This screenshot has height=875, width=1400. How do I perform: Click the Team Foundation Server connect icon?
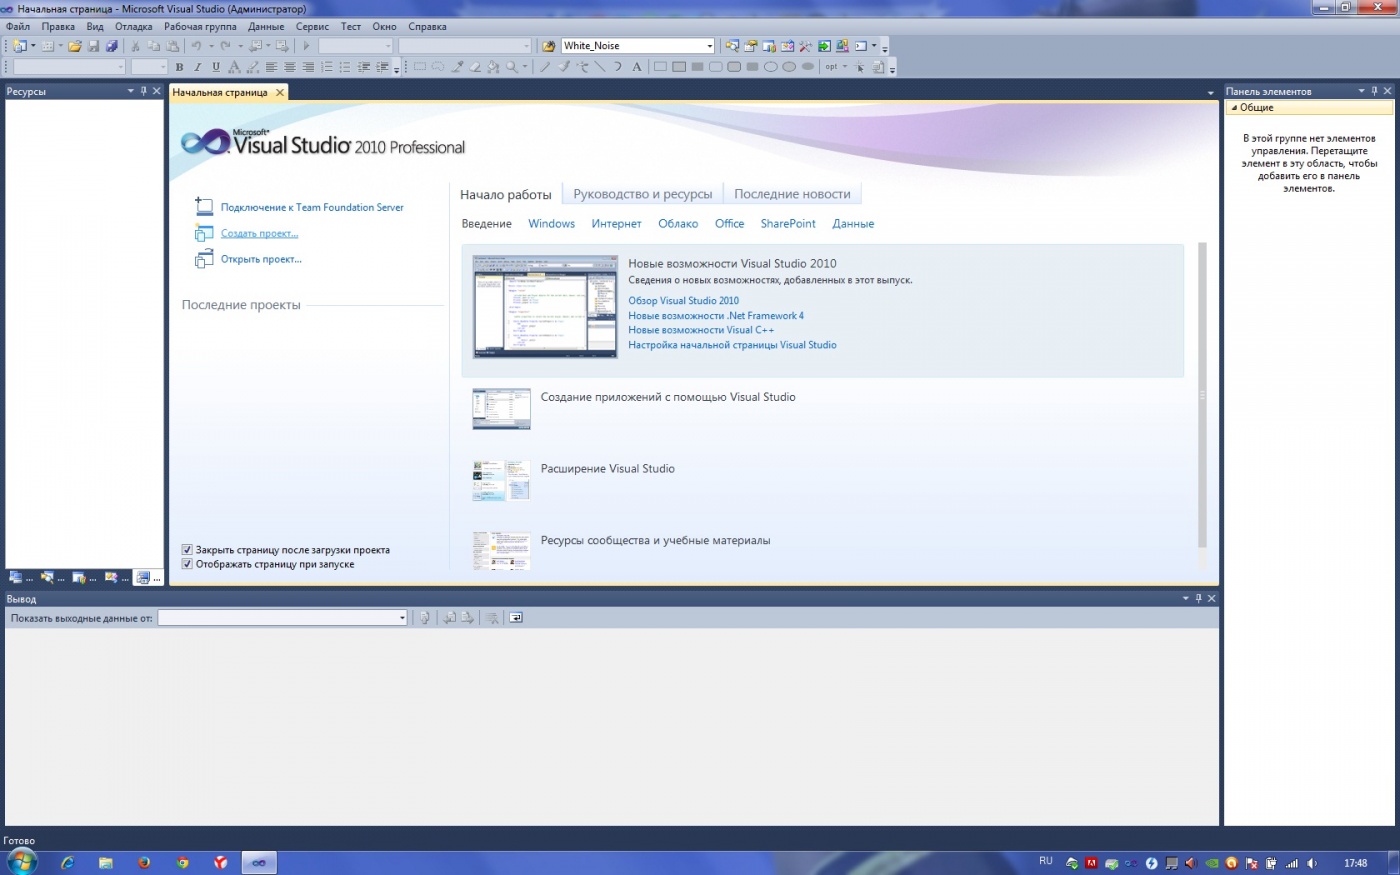pyautogui.click(x=204, y=207)
